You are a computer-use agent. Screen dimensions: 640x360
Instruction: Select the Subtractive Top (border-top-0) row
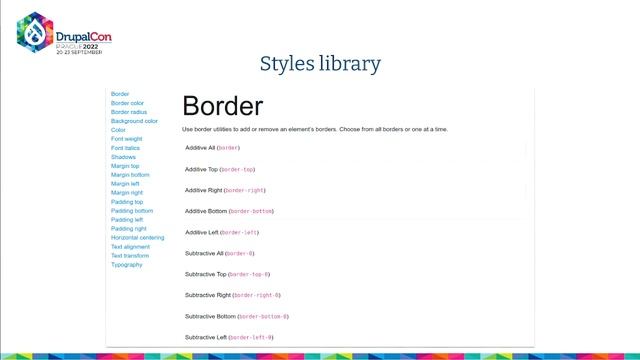tap(227, 274)
